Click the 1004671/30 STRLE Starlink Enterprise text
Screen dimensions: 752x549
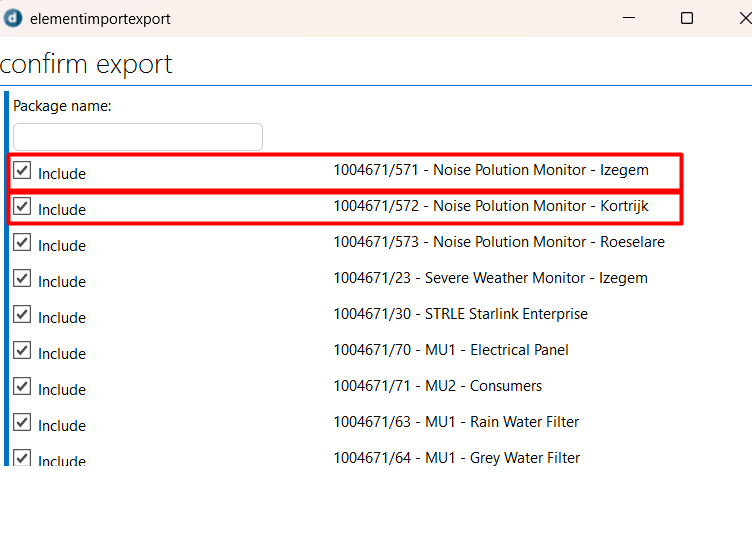point(460,314)
